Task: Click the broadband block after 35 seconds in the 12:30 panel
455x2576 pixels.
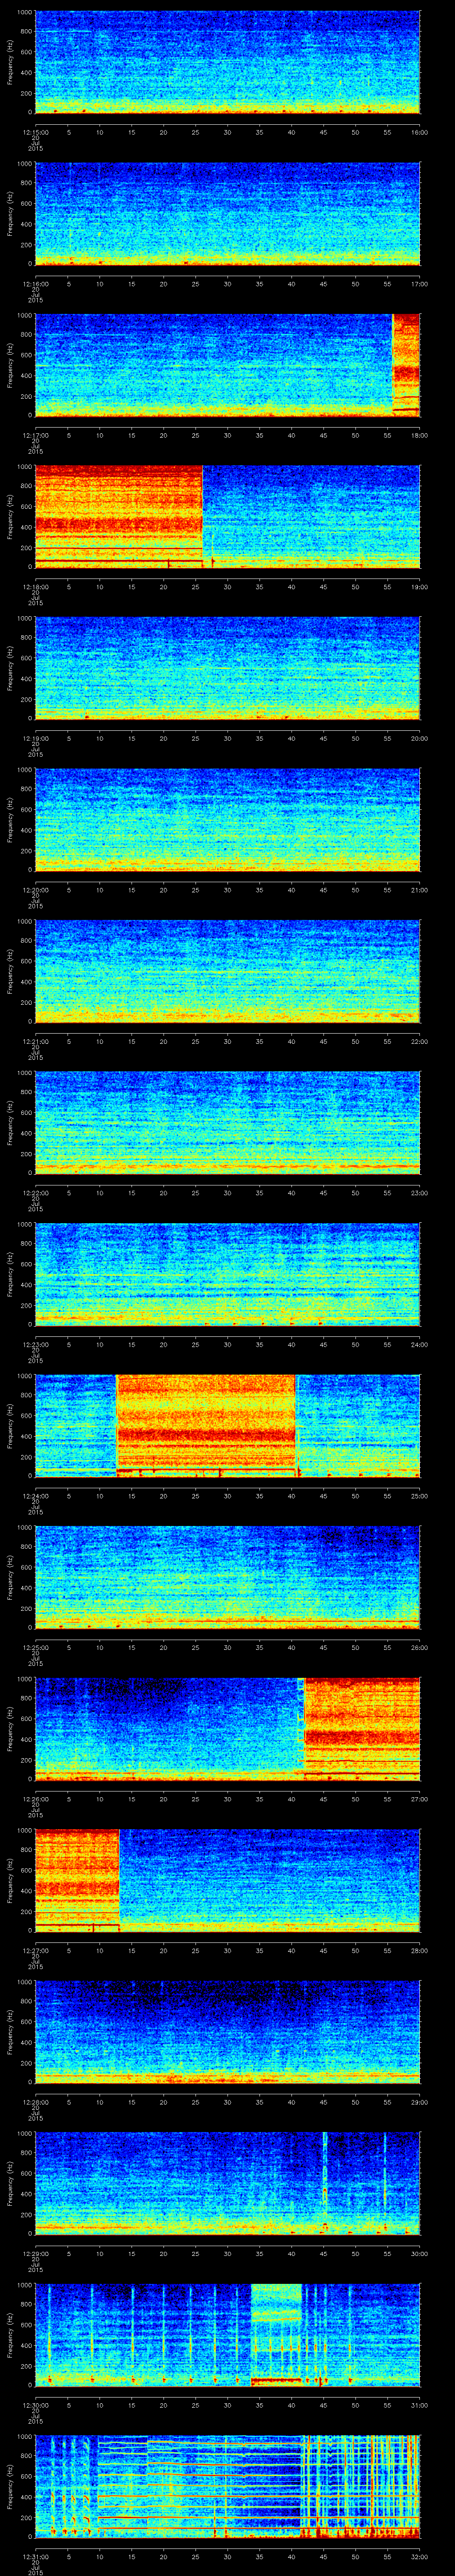Action: (276, 2335)
